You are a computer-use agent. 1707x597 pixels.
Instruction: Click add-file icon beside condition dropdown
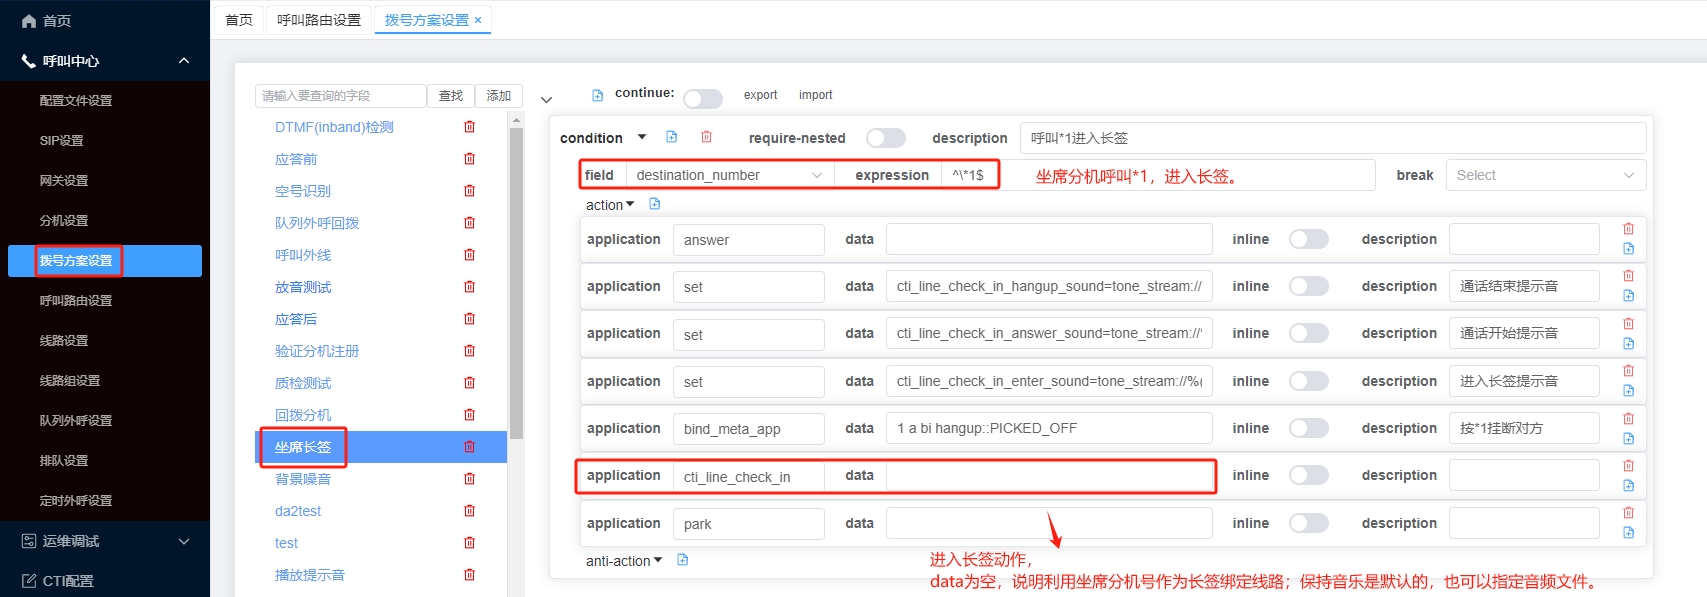[x=672, y=137]
